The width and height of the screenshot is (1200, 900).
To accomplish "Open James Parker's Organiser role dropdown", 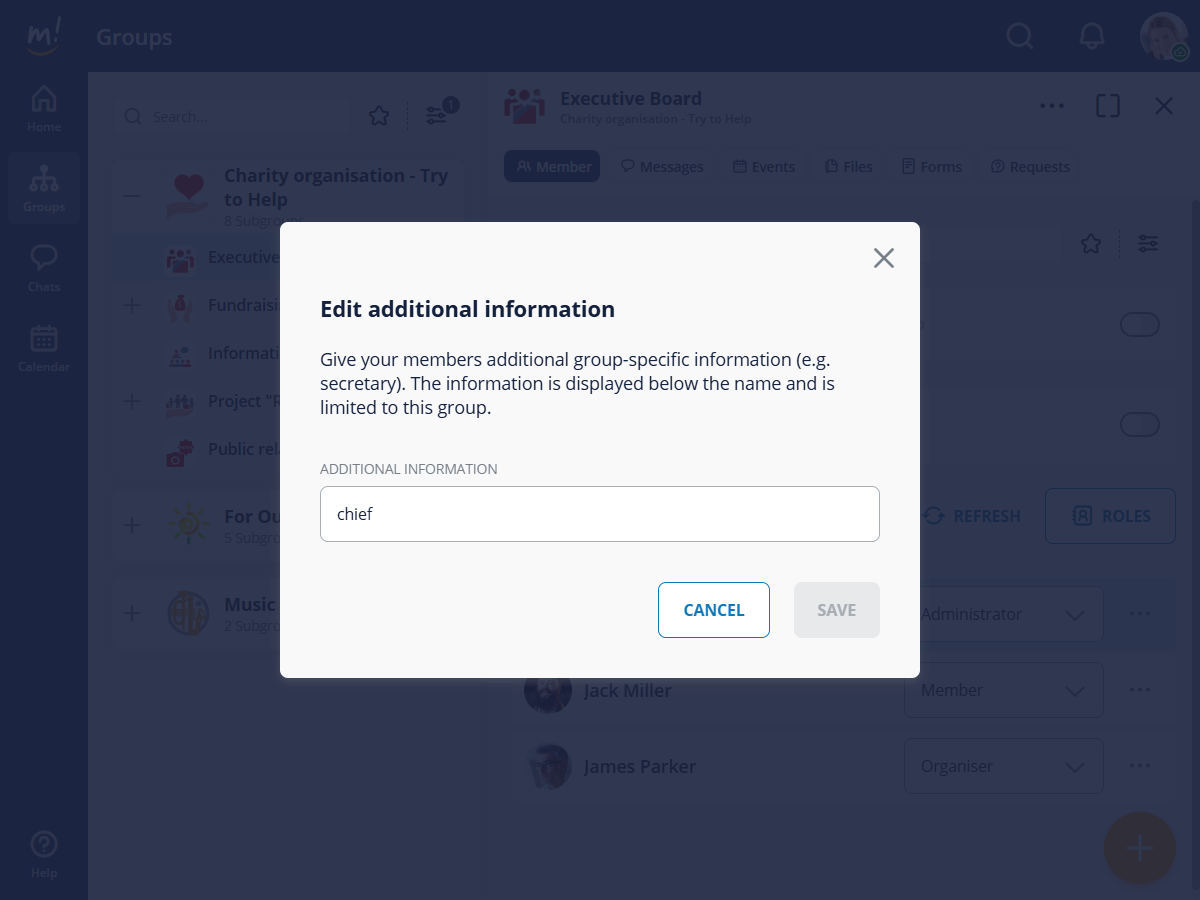I will pos(1004,766).
